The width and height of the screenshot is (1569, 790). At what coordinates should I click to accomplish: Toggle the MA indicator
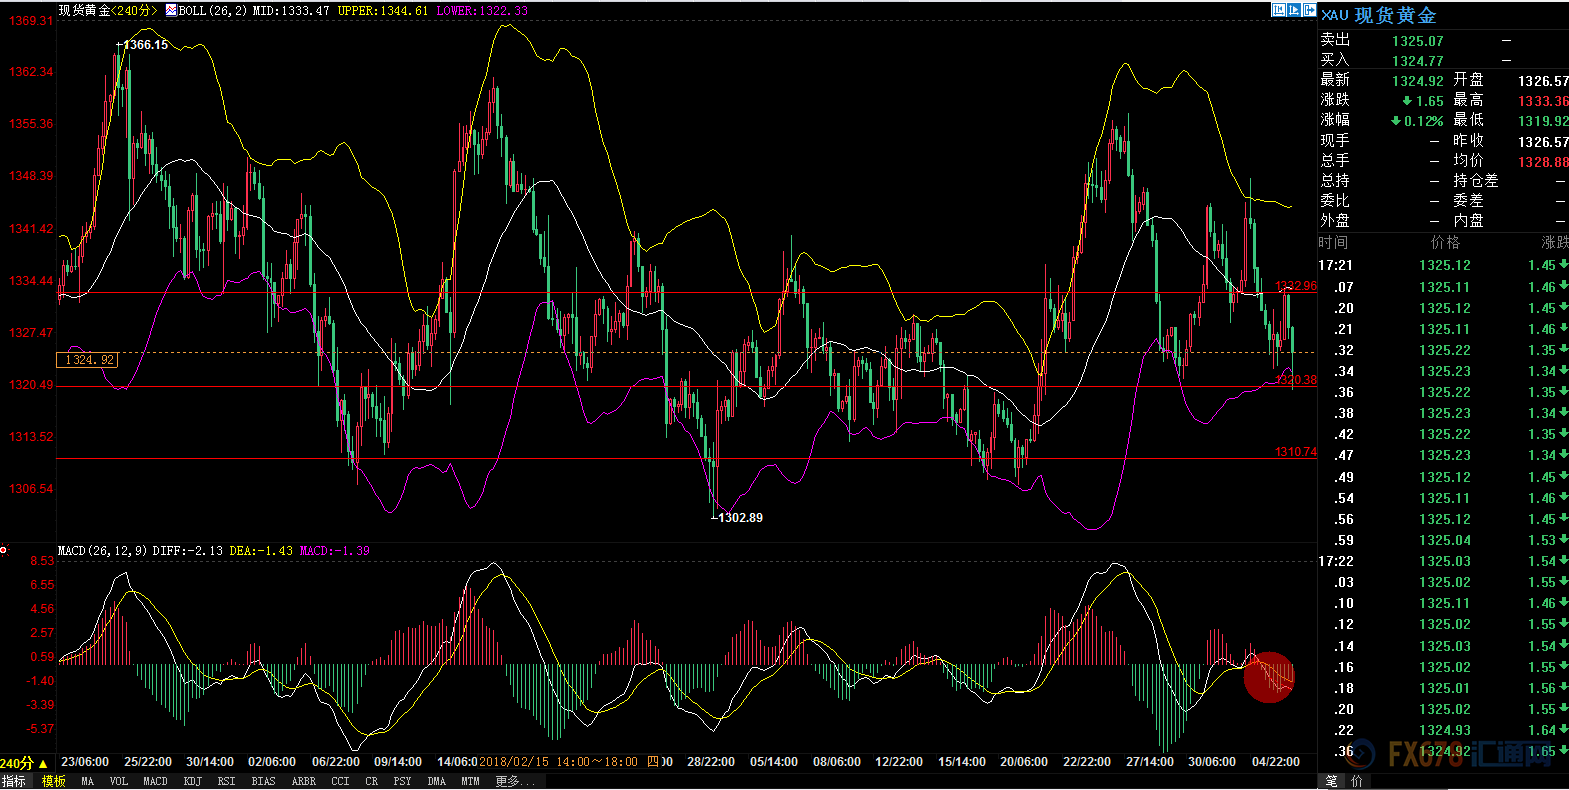click(87, 781)
